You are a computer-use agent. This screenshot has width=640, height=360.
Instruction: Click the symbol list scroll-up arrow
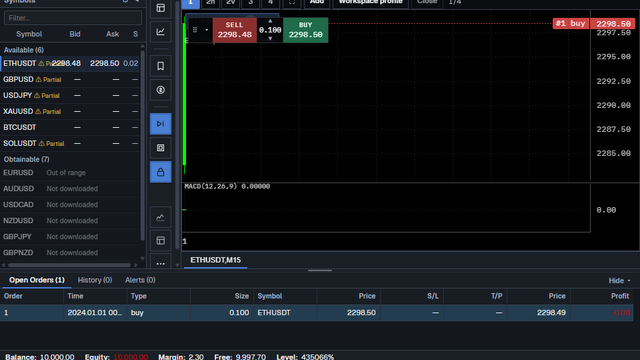pyautogui.click(x=142, y=47)
